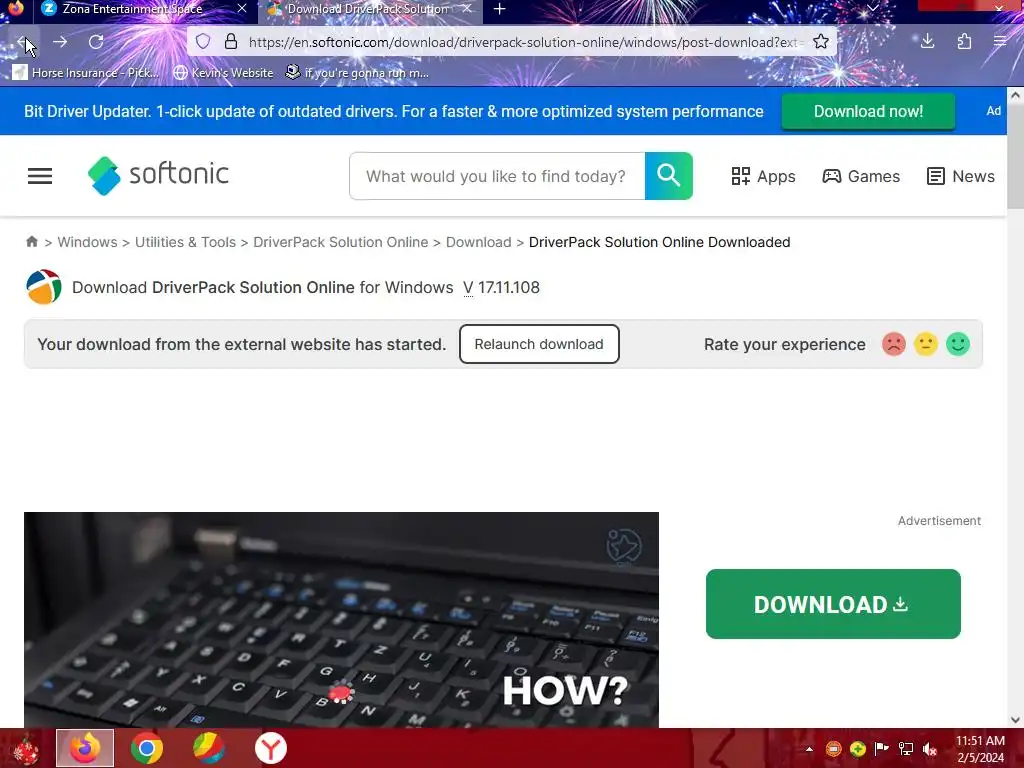
Task: Click the V 17.11.108 version text
Action: pos(502,287)
